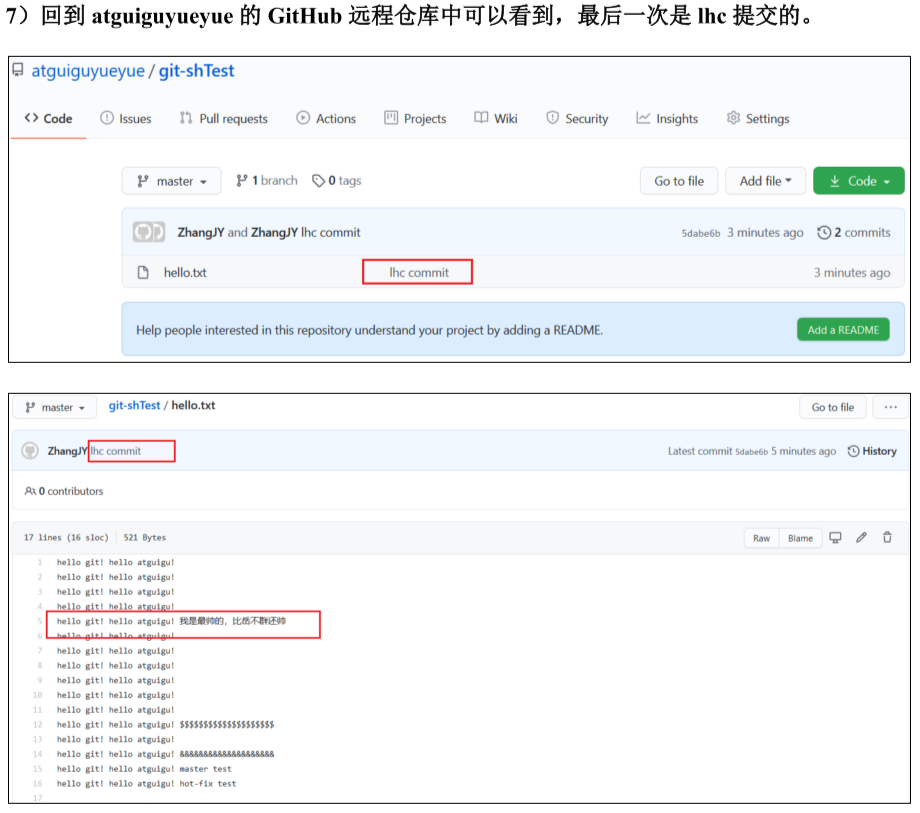Click the file icon next to hello.txt

(143, 273)
